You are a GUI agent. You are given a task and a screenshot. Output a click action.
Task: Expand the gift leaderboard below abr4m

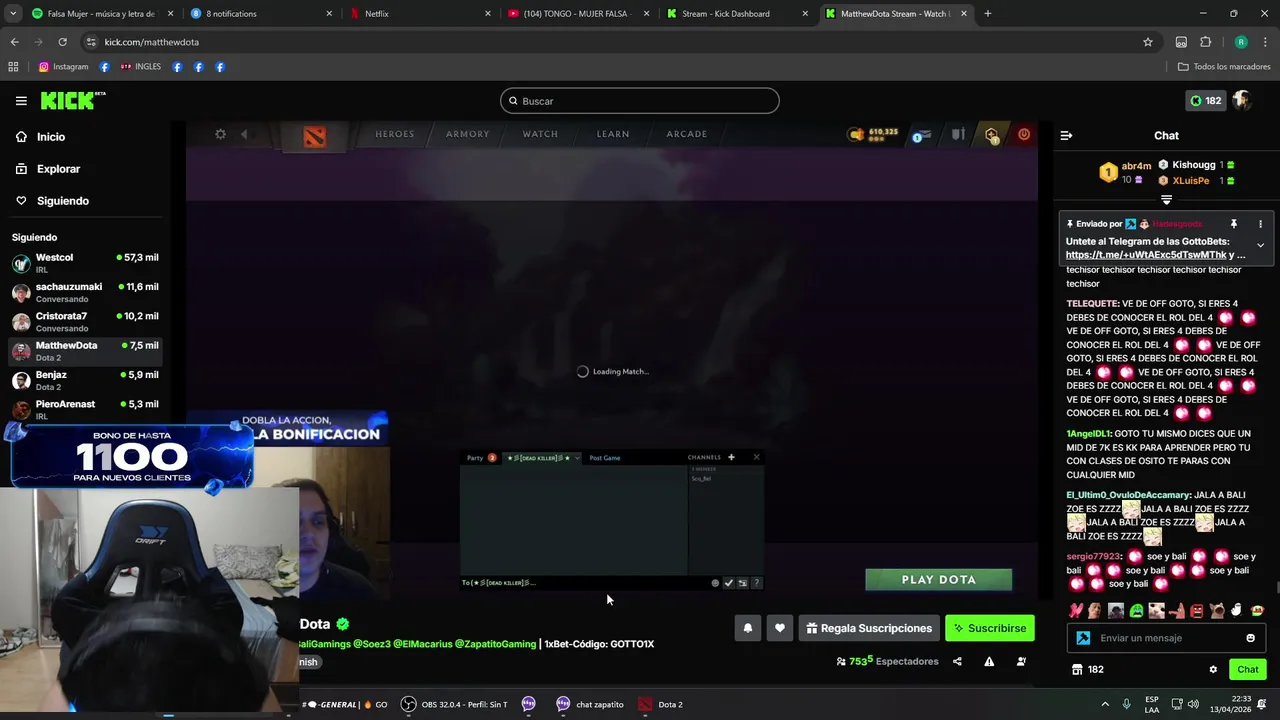coord(1166,200)
